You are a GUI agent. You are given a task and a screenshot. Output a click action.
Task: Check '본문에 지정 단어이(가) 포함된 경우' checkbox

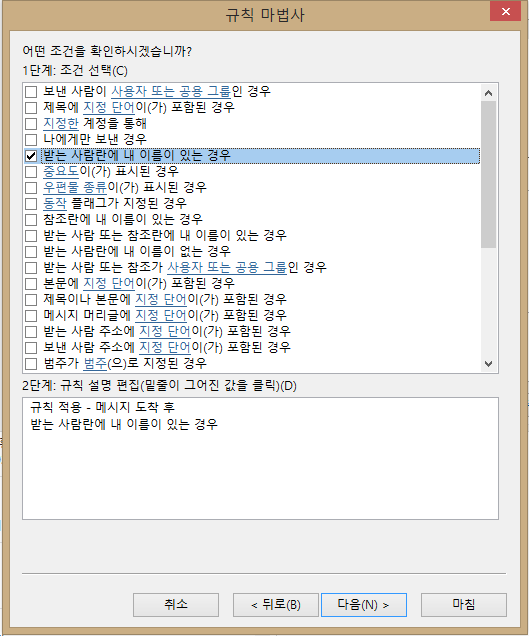(x=31, y=284)
